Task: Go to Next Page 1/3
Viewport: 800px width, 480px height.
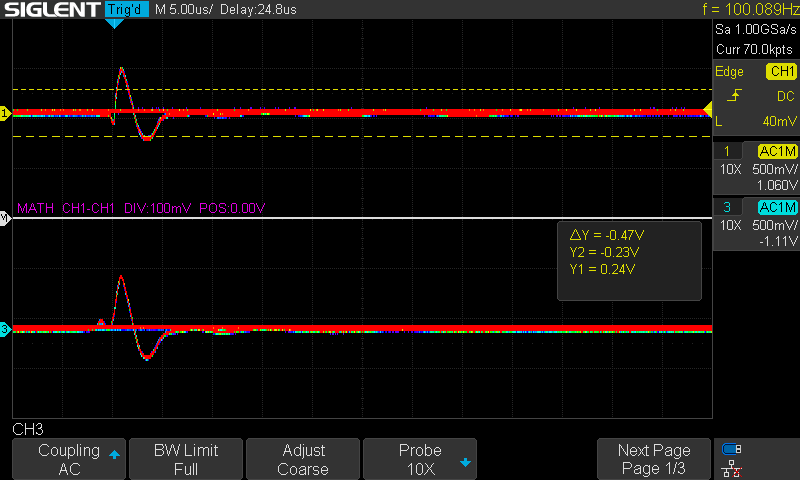Action: point(654,459)
